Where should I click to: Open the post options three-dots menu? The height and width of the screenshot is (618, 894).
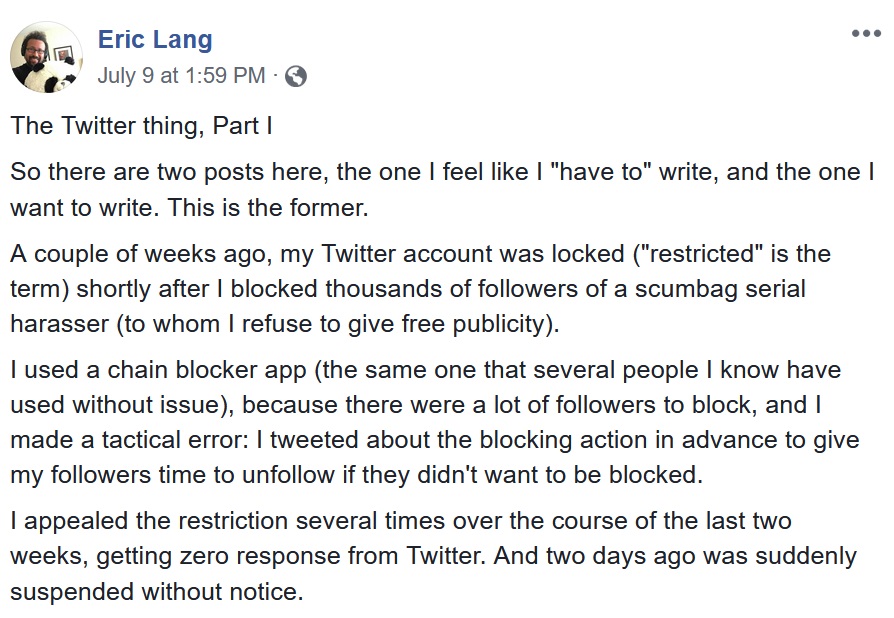pos(866,33)
